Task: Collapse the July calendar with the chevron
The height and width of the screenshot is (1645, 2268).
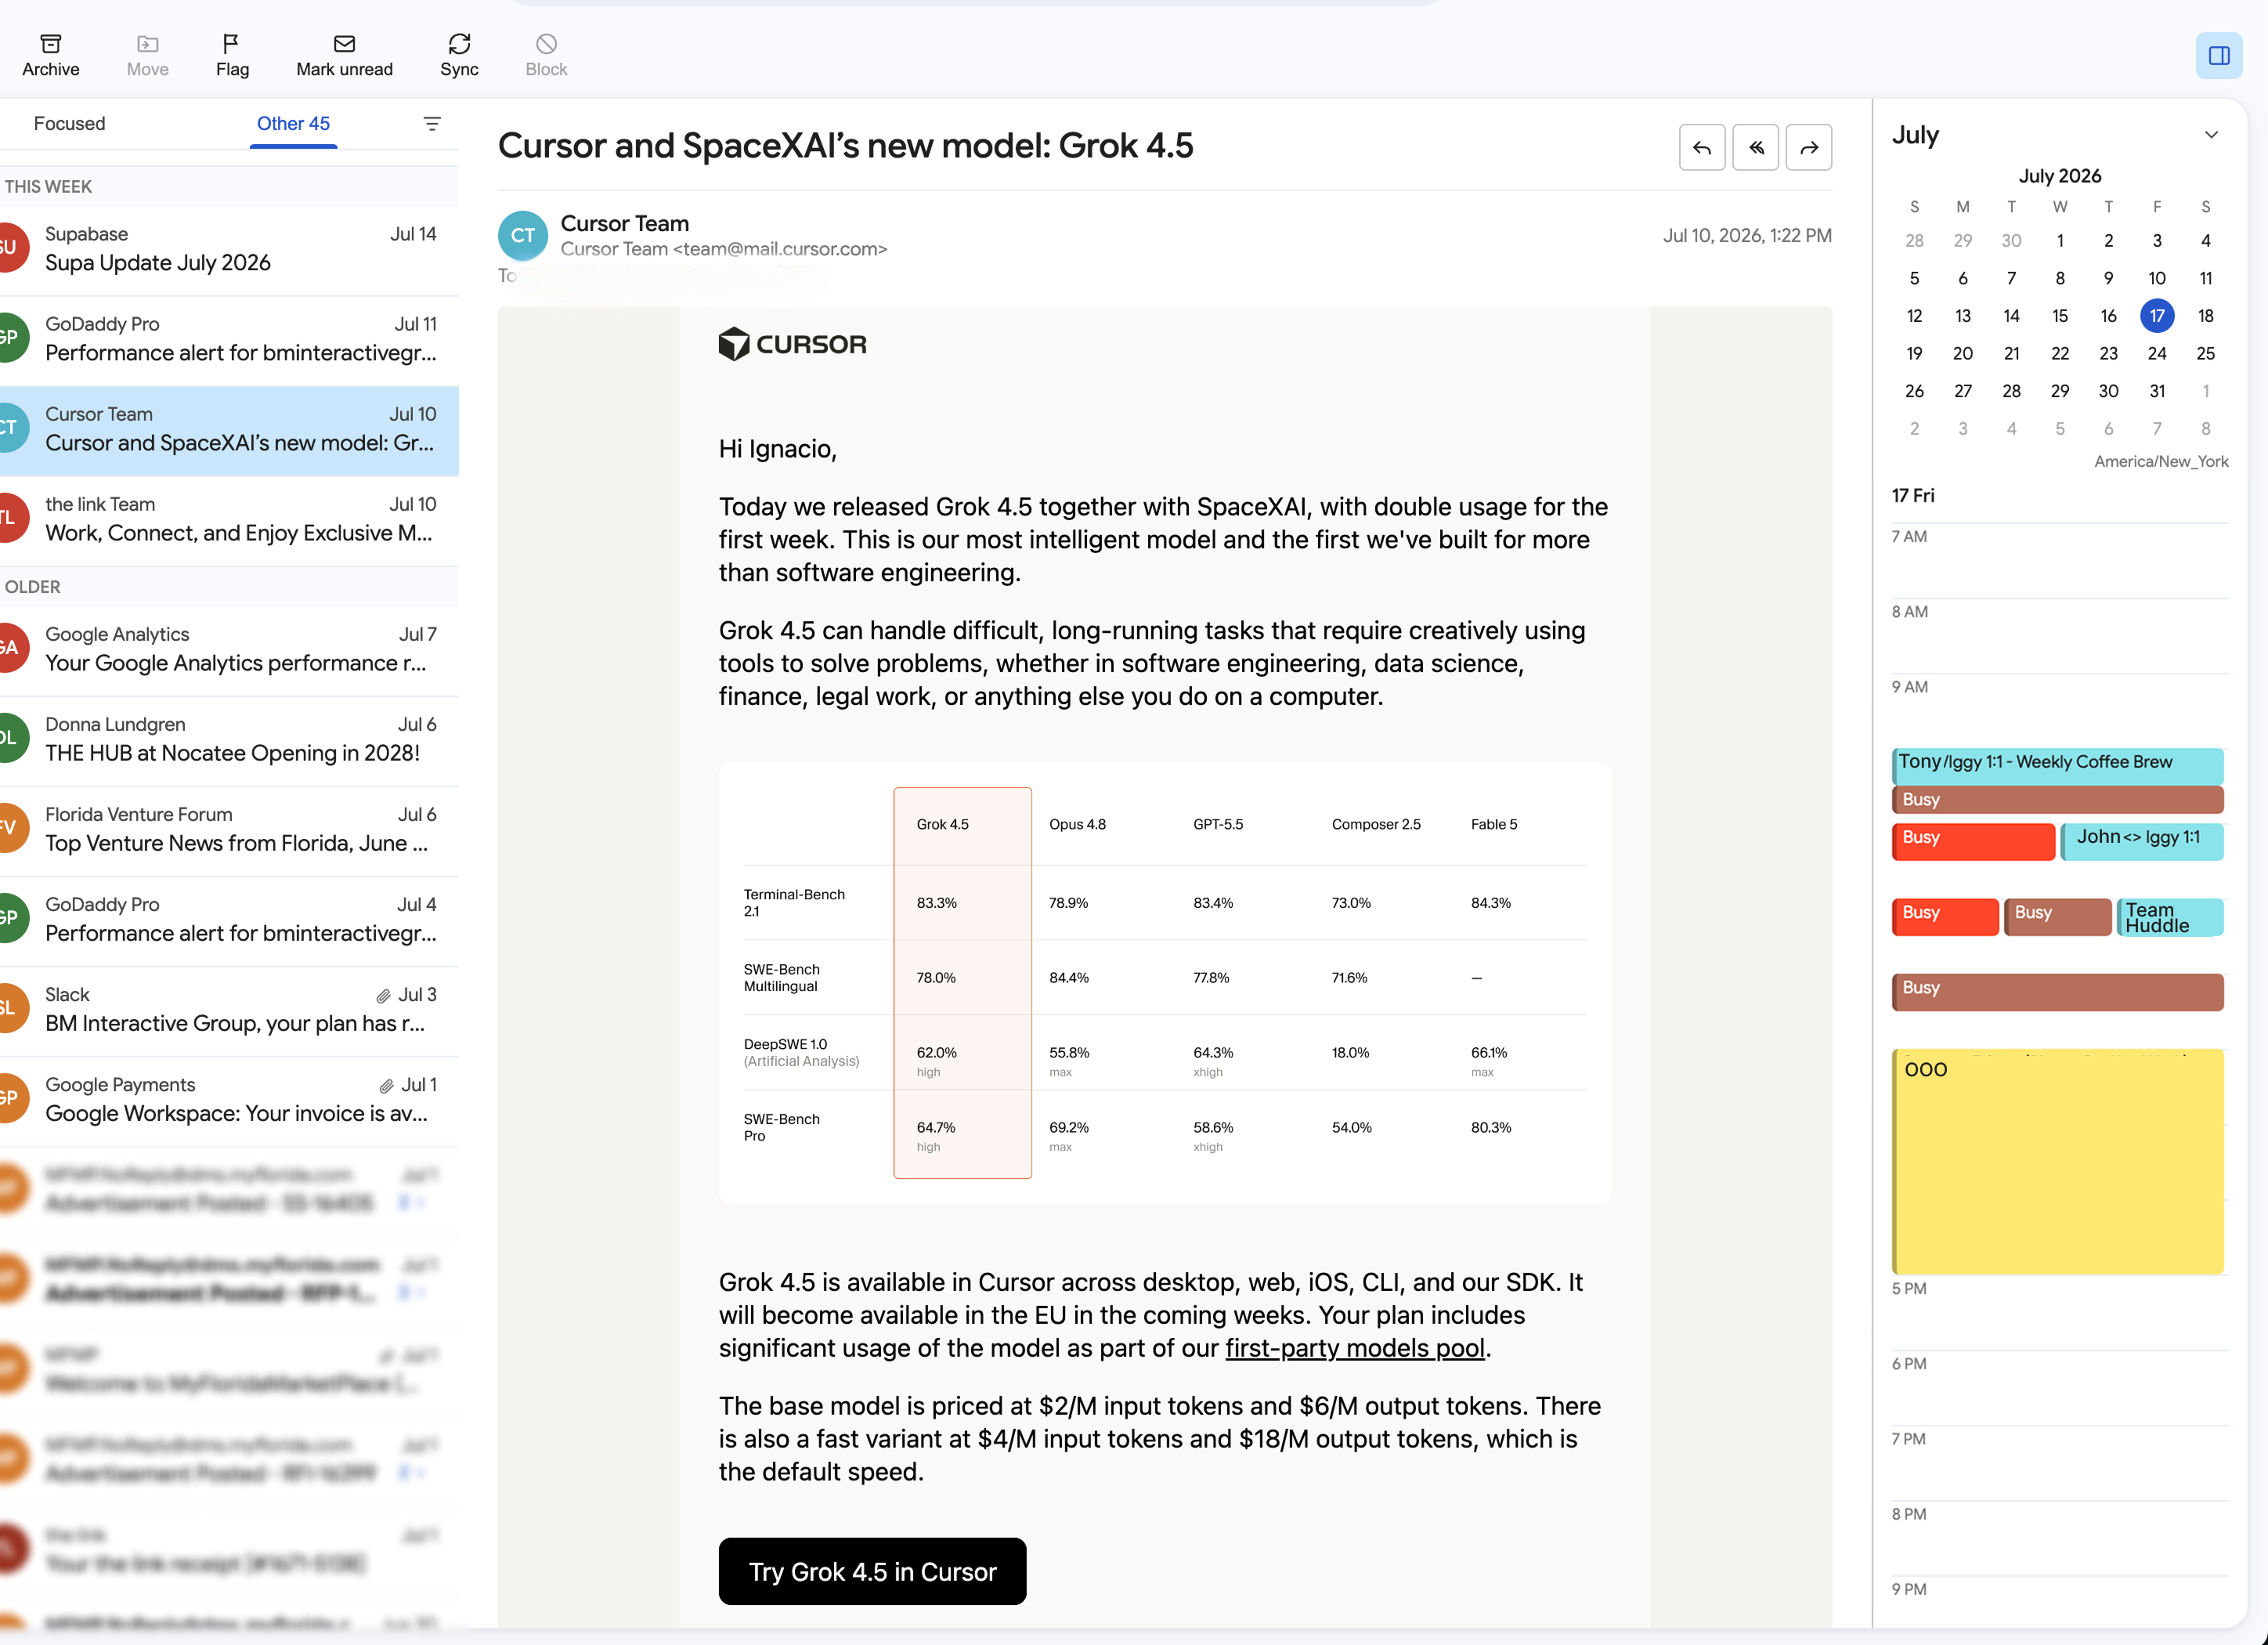Action: (2211, 135)
